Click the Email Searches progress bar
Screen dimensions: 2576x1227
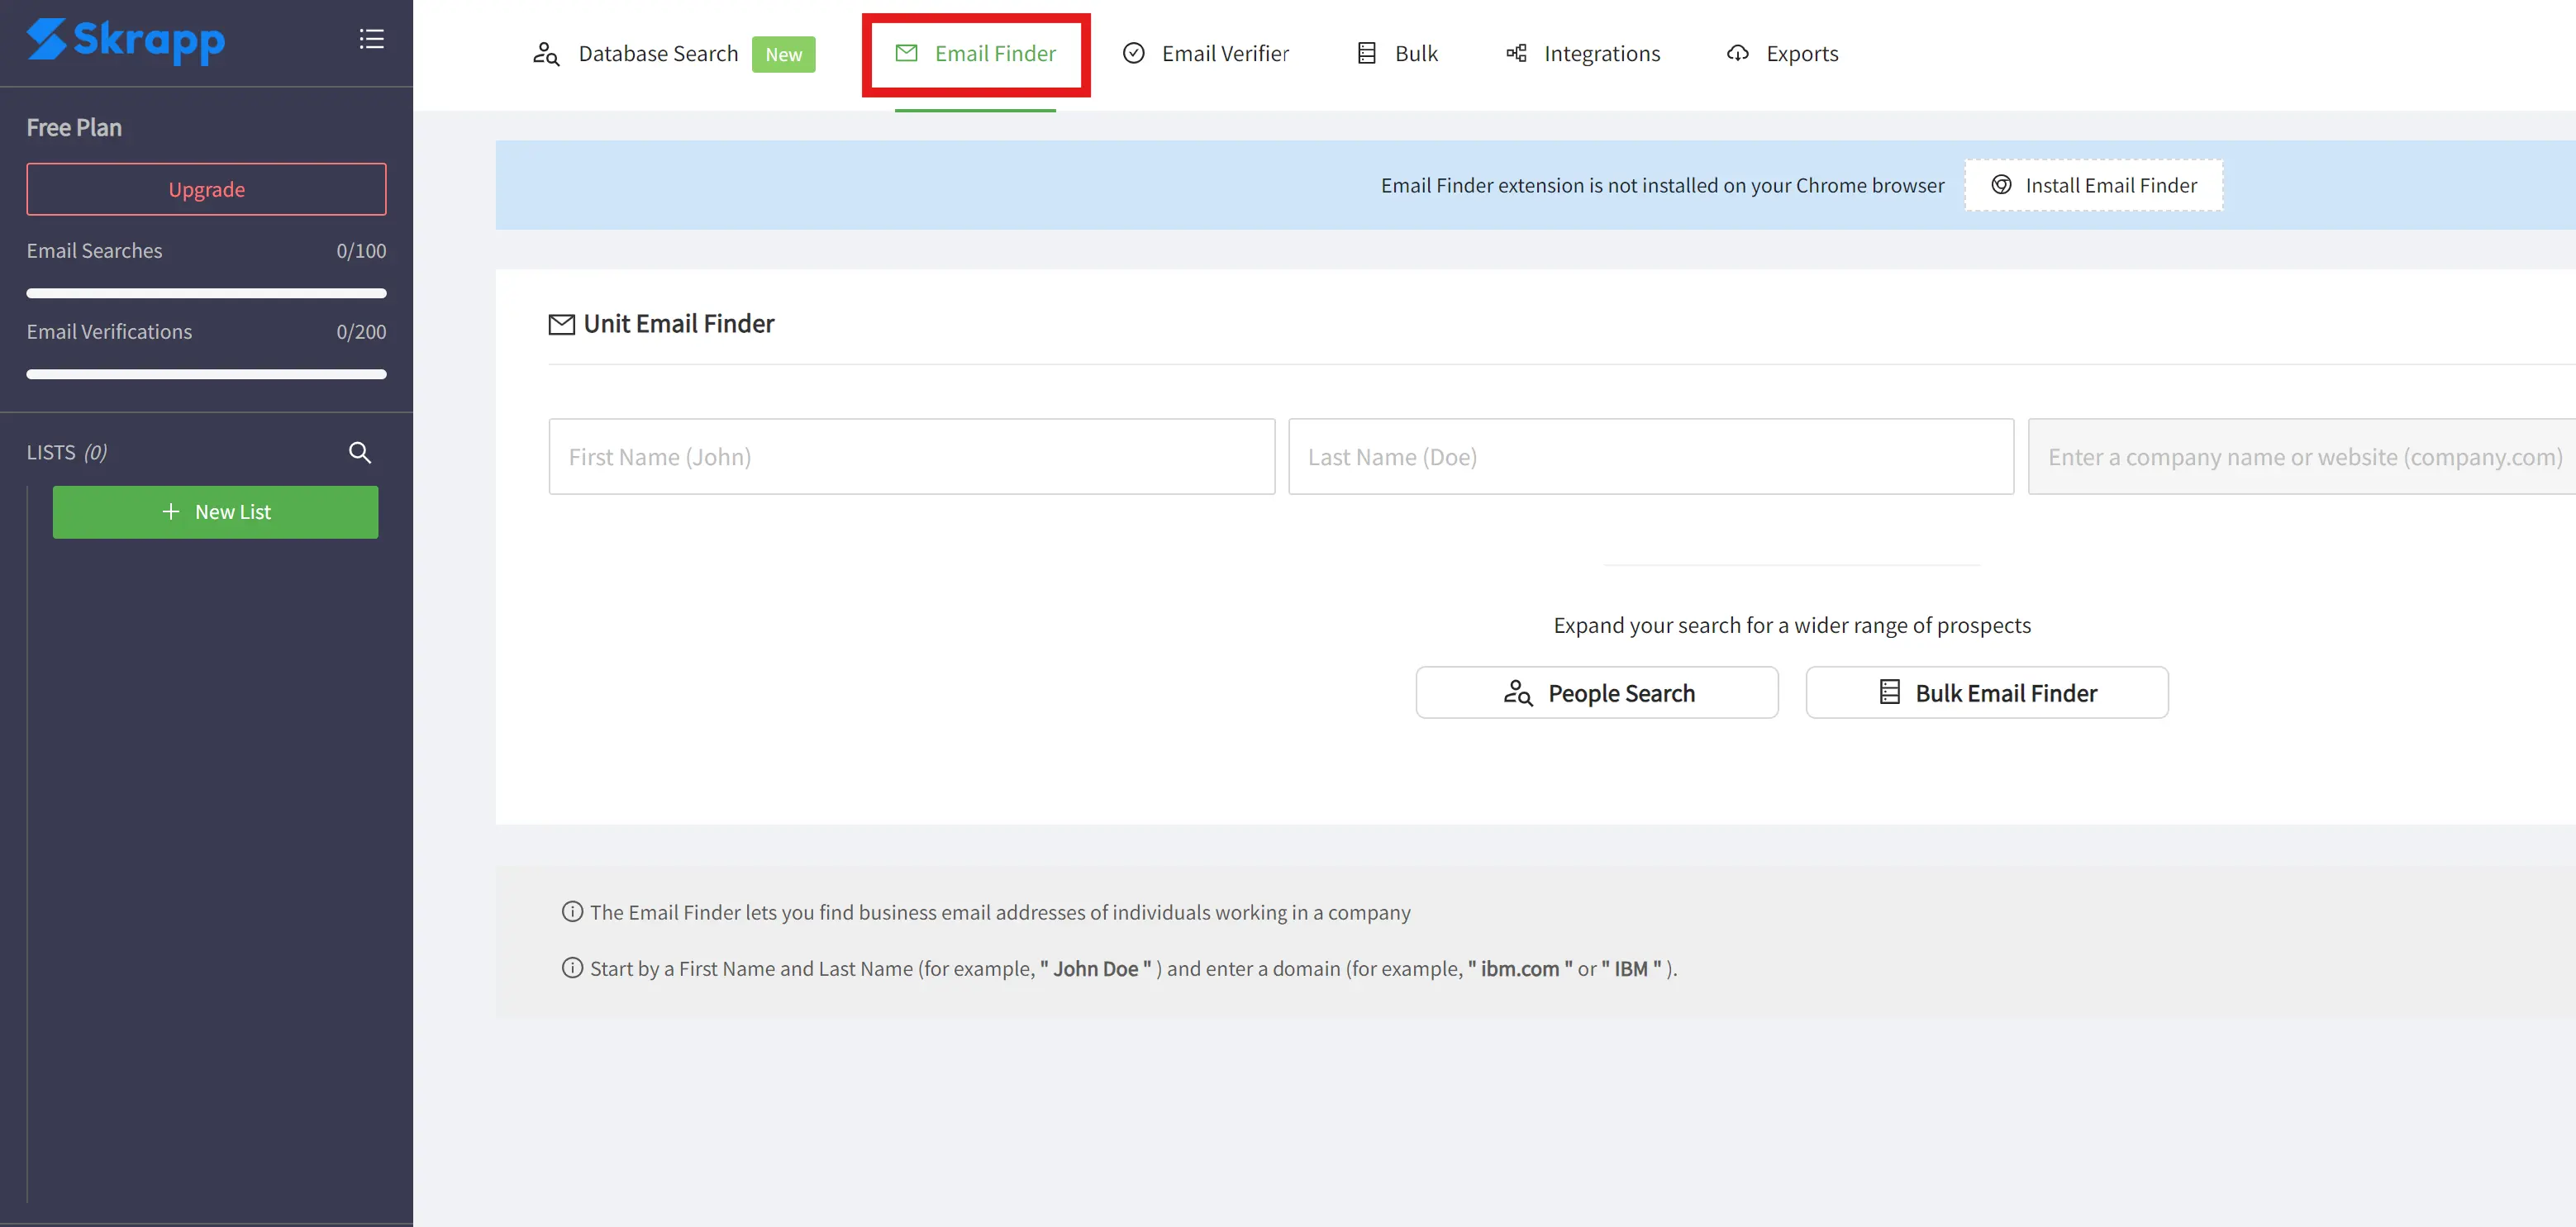(x=206, y=293)
